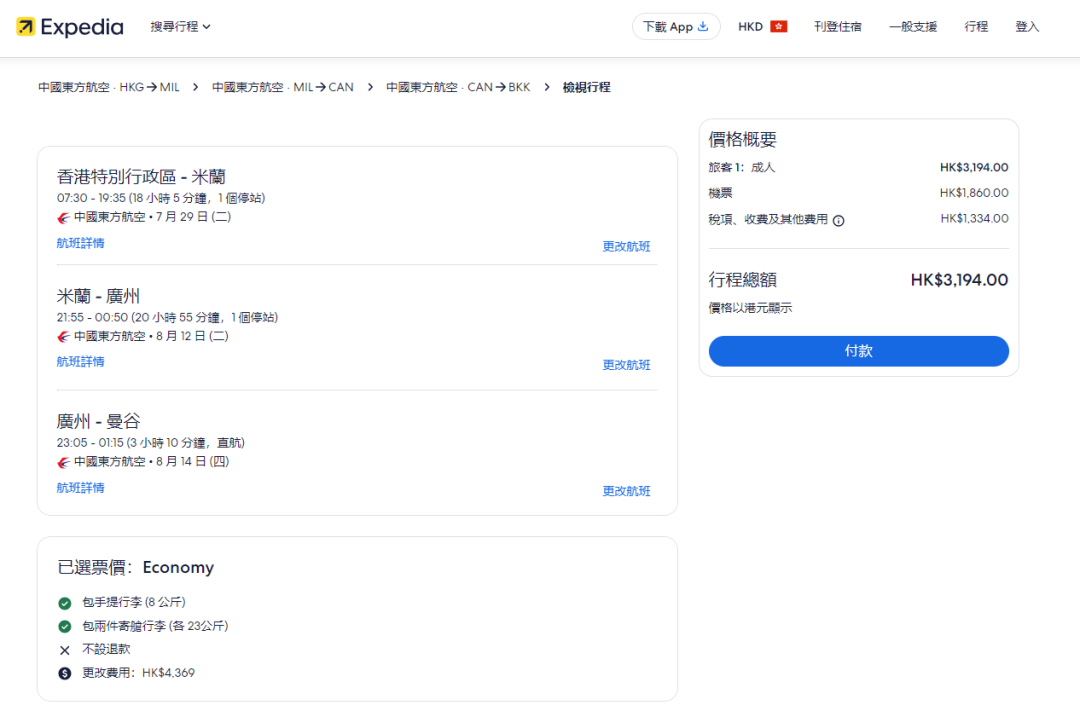Open 航班詳情 for 米蘭 - 廣州 flight
The image size is (1080, 711).
[81, 362]
